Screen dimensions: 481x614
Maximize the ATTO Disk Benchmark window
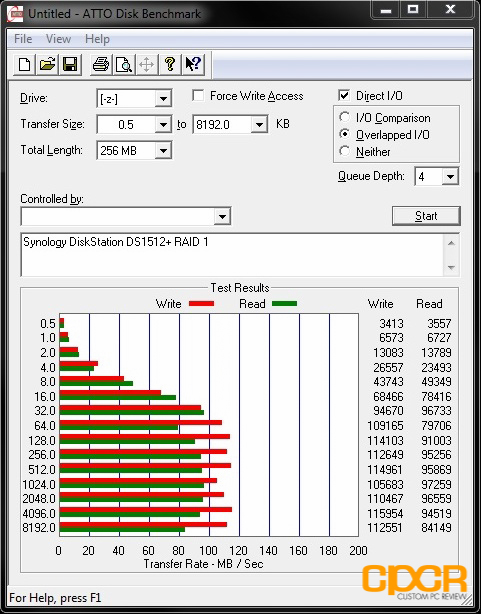(x=413, y=10)
